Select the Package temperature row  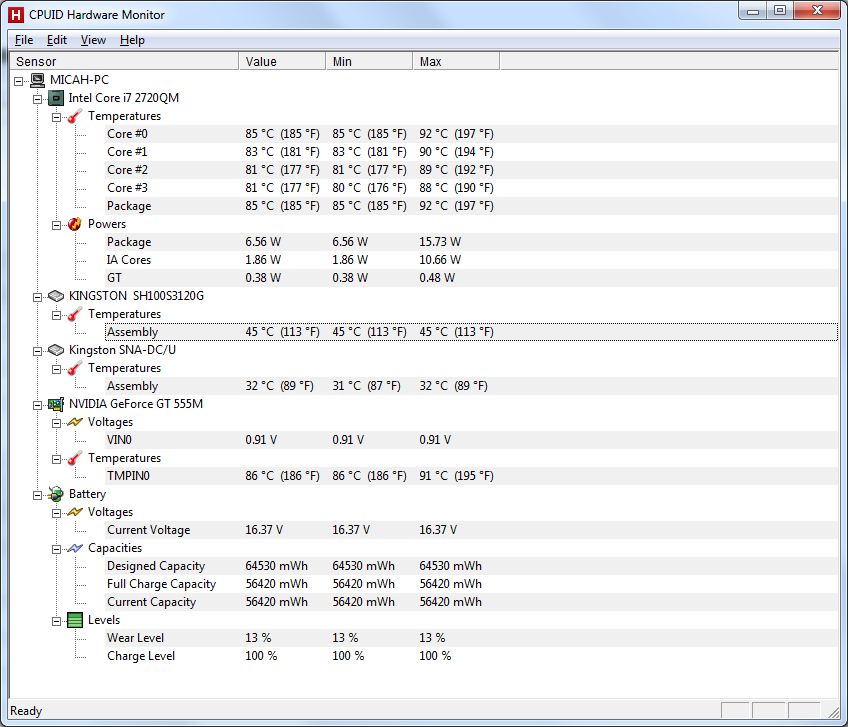[471, 206]
